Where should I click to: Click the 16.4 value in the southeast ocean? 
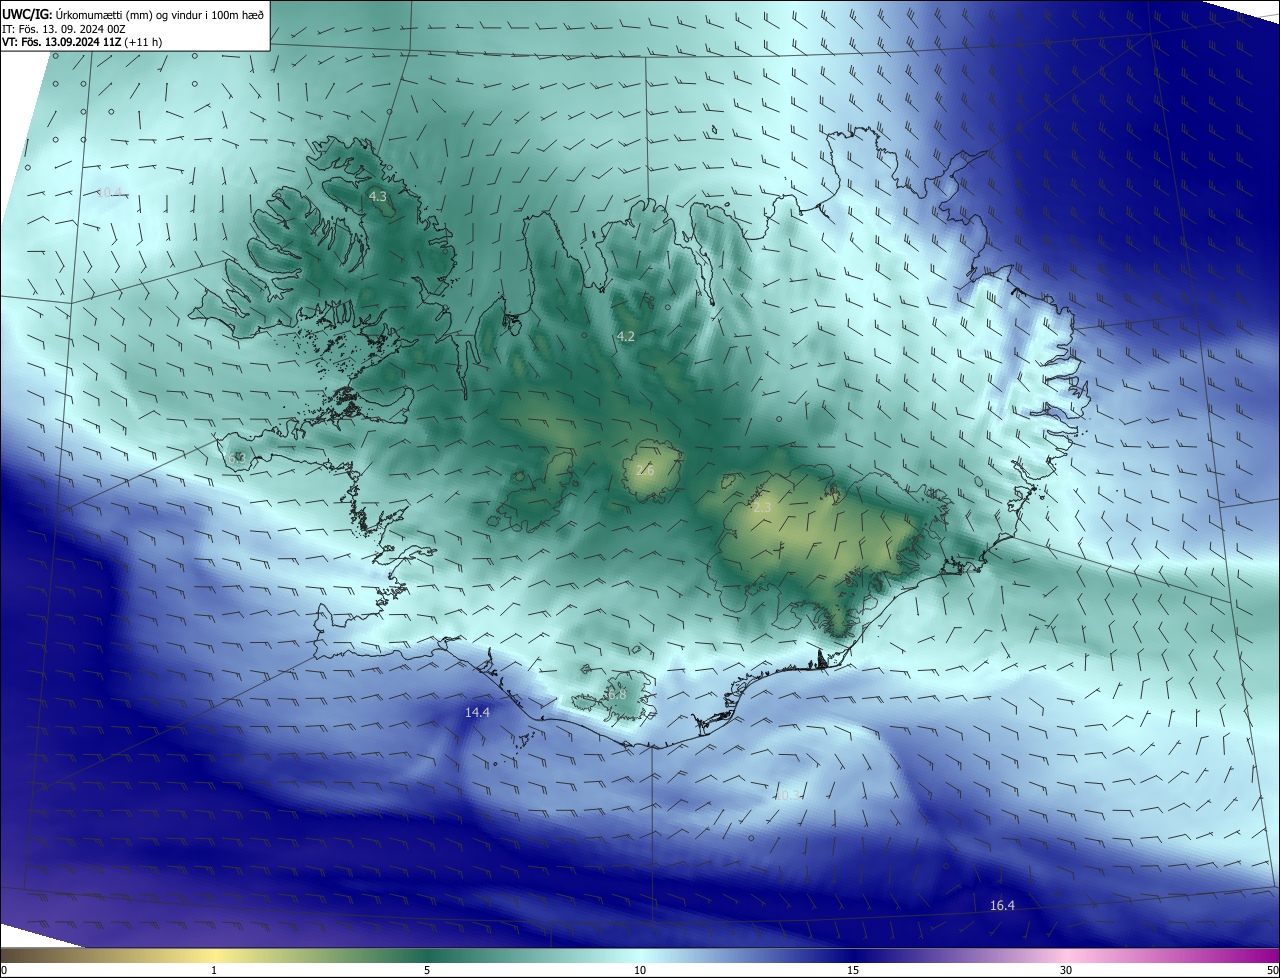point(1002,906)
